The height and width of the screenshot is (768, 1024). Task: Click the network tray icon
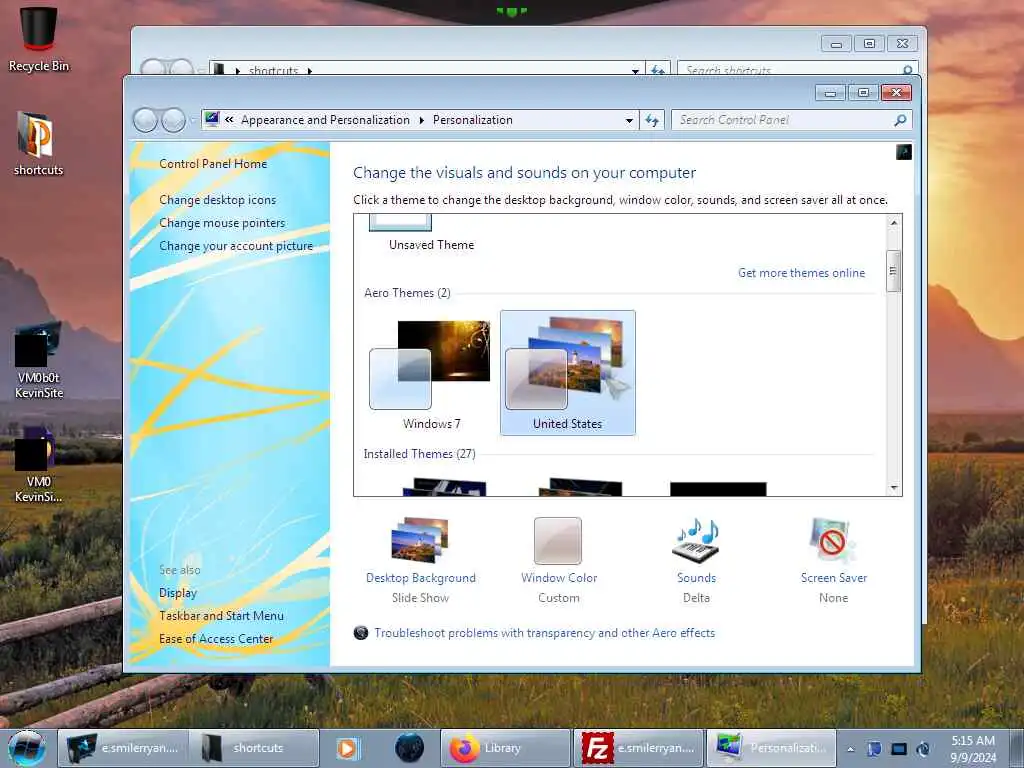pyautogui.click(x=899, y=749)
